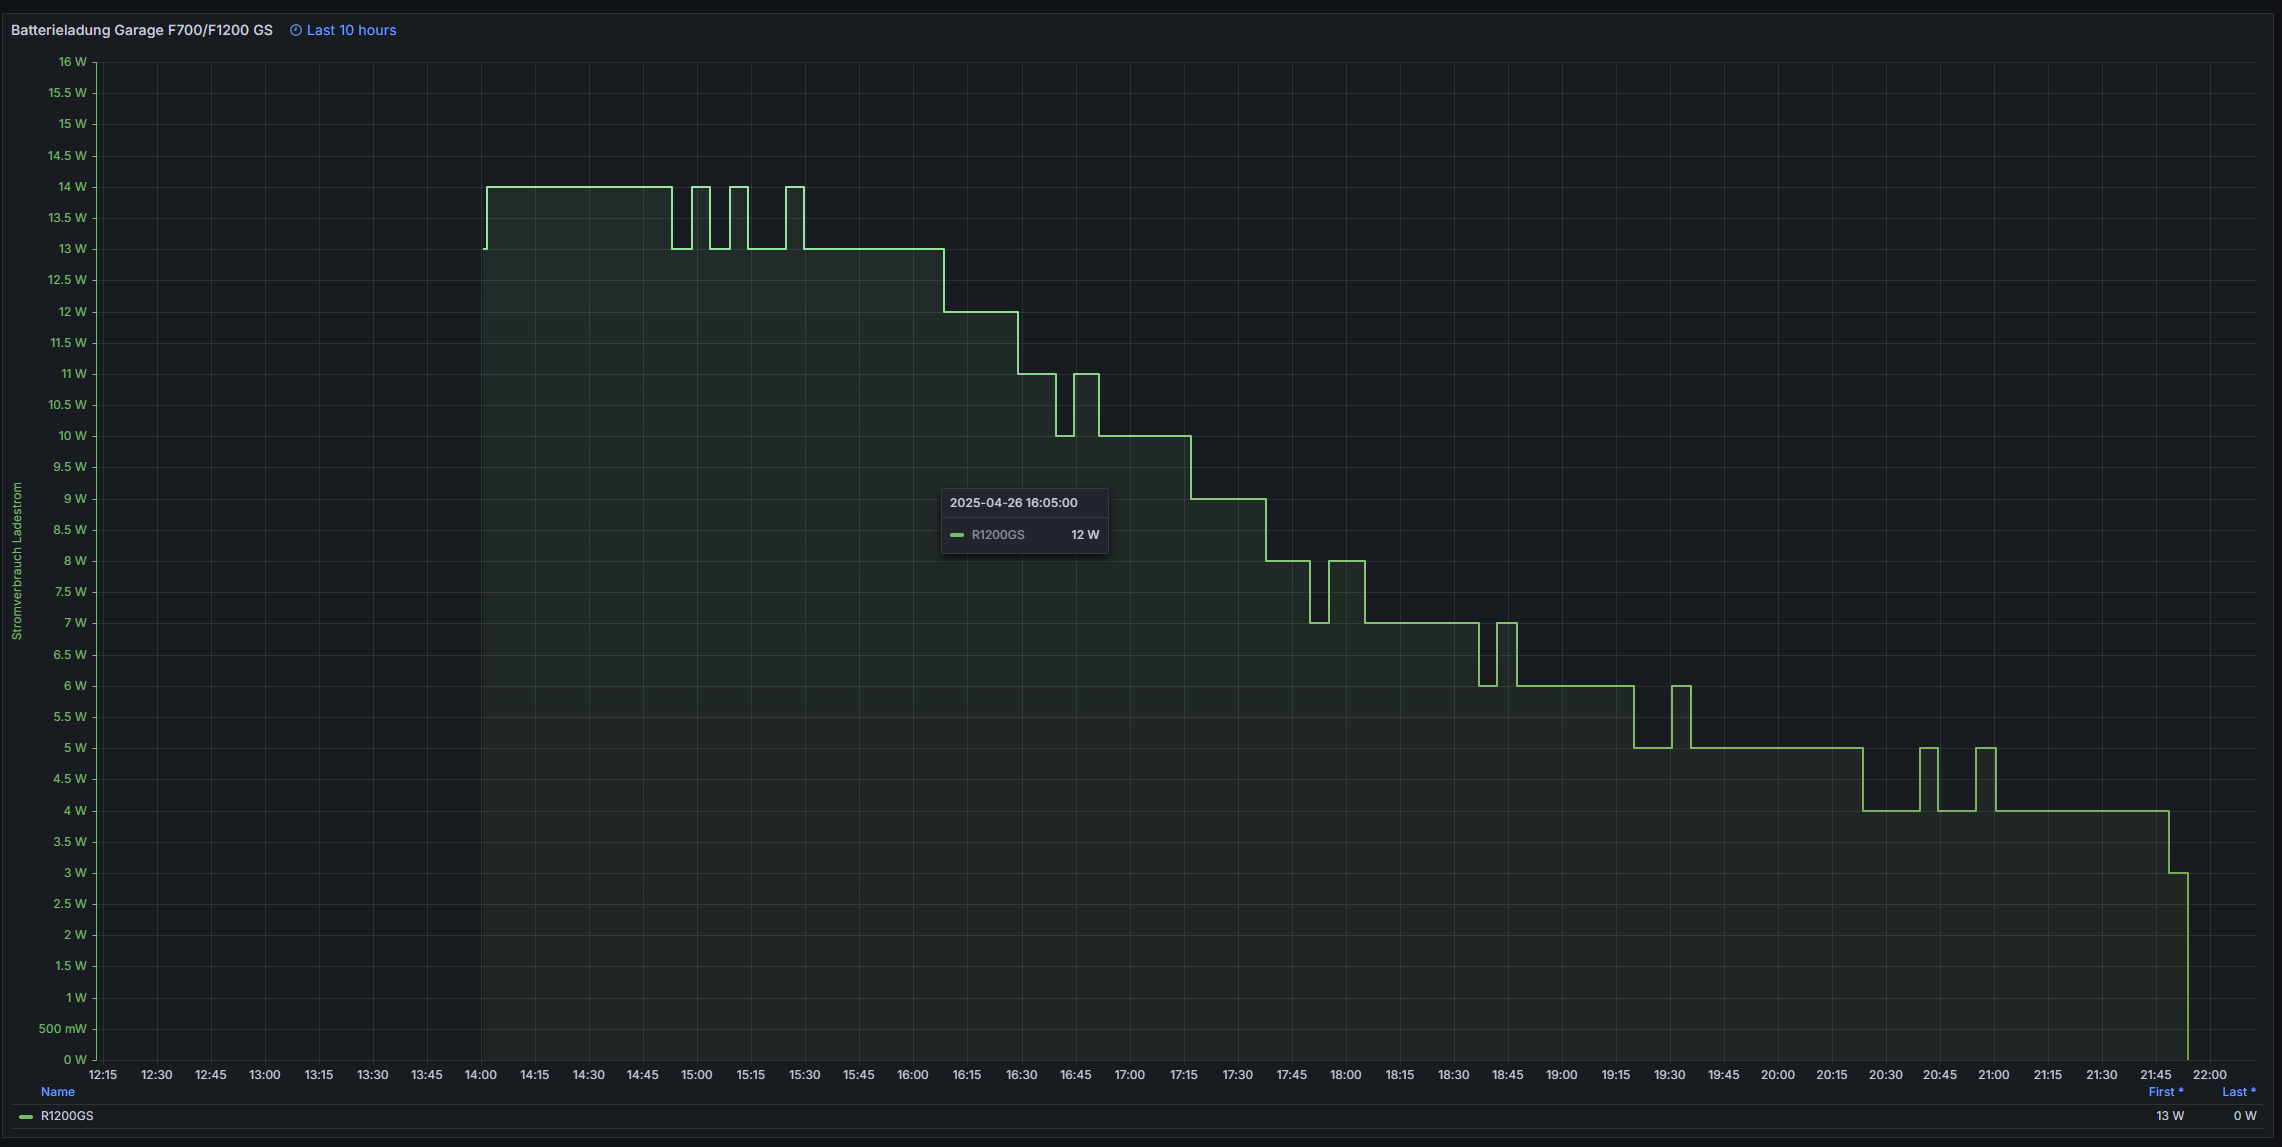This screenshot has height=1147, width=2282.
Task: Open the R1200GS legend color swatch
Action: click(26, 1116)
